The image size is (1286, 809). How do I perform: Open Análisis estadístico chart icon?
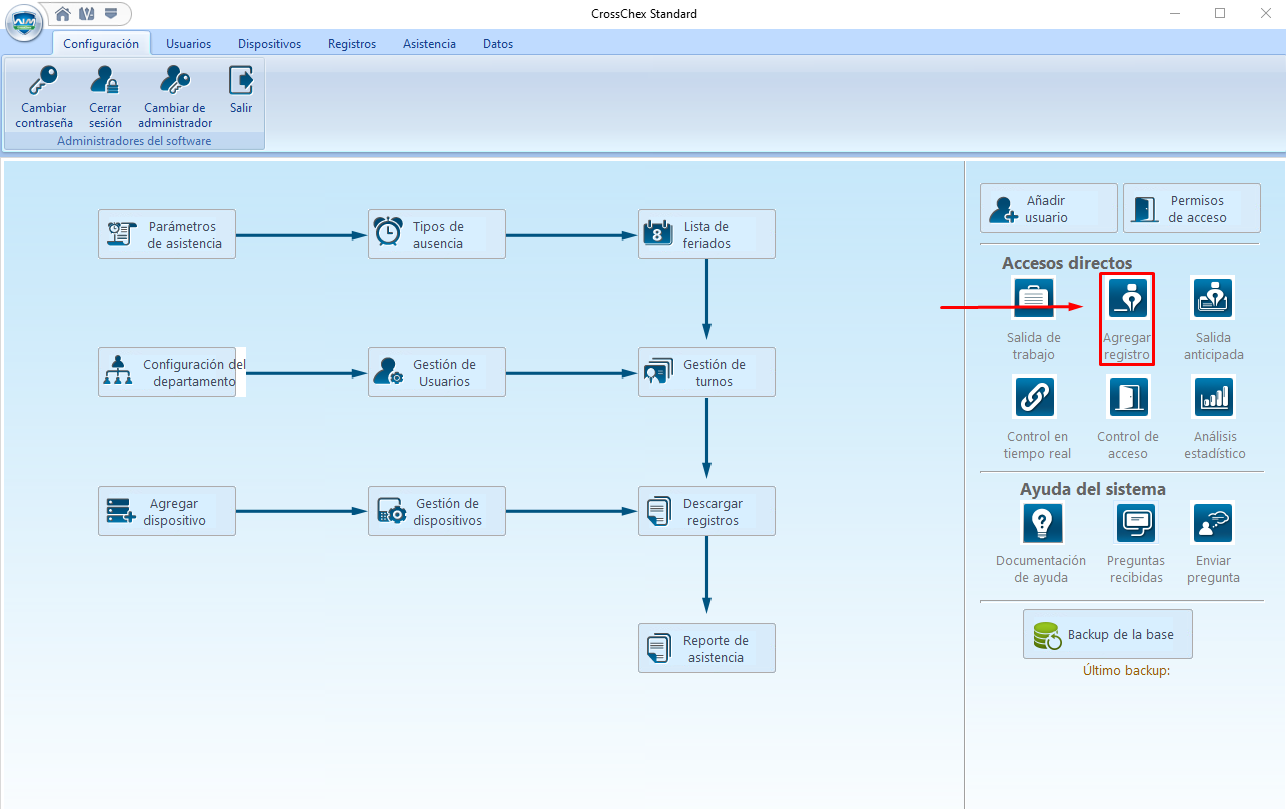coord(1213,396)
